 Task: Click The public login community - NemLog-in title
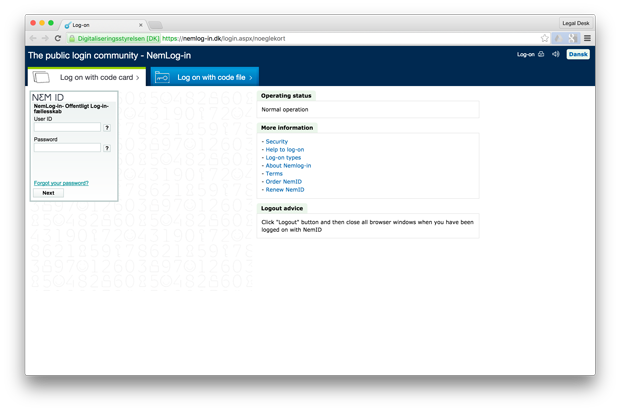click(110, 55)
